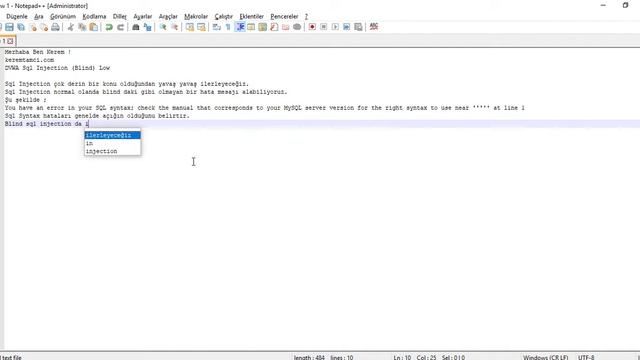Click the ABC spell check icon
Viewport: 640px width, 360px height.
tap(373, 27)
